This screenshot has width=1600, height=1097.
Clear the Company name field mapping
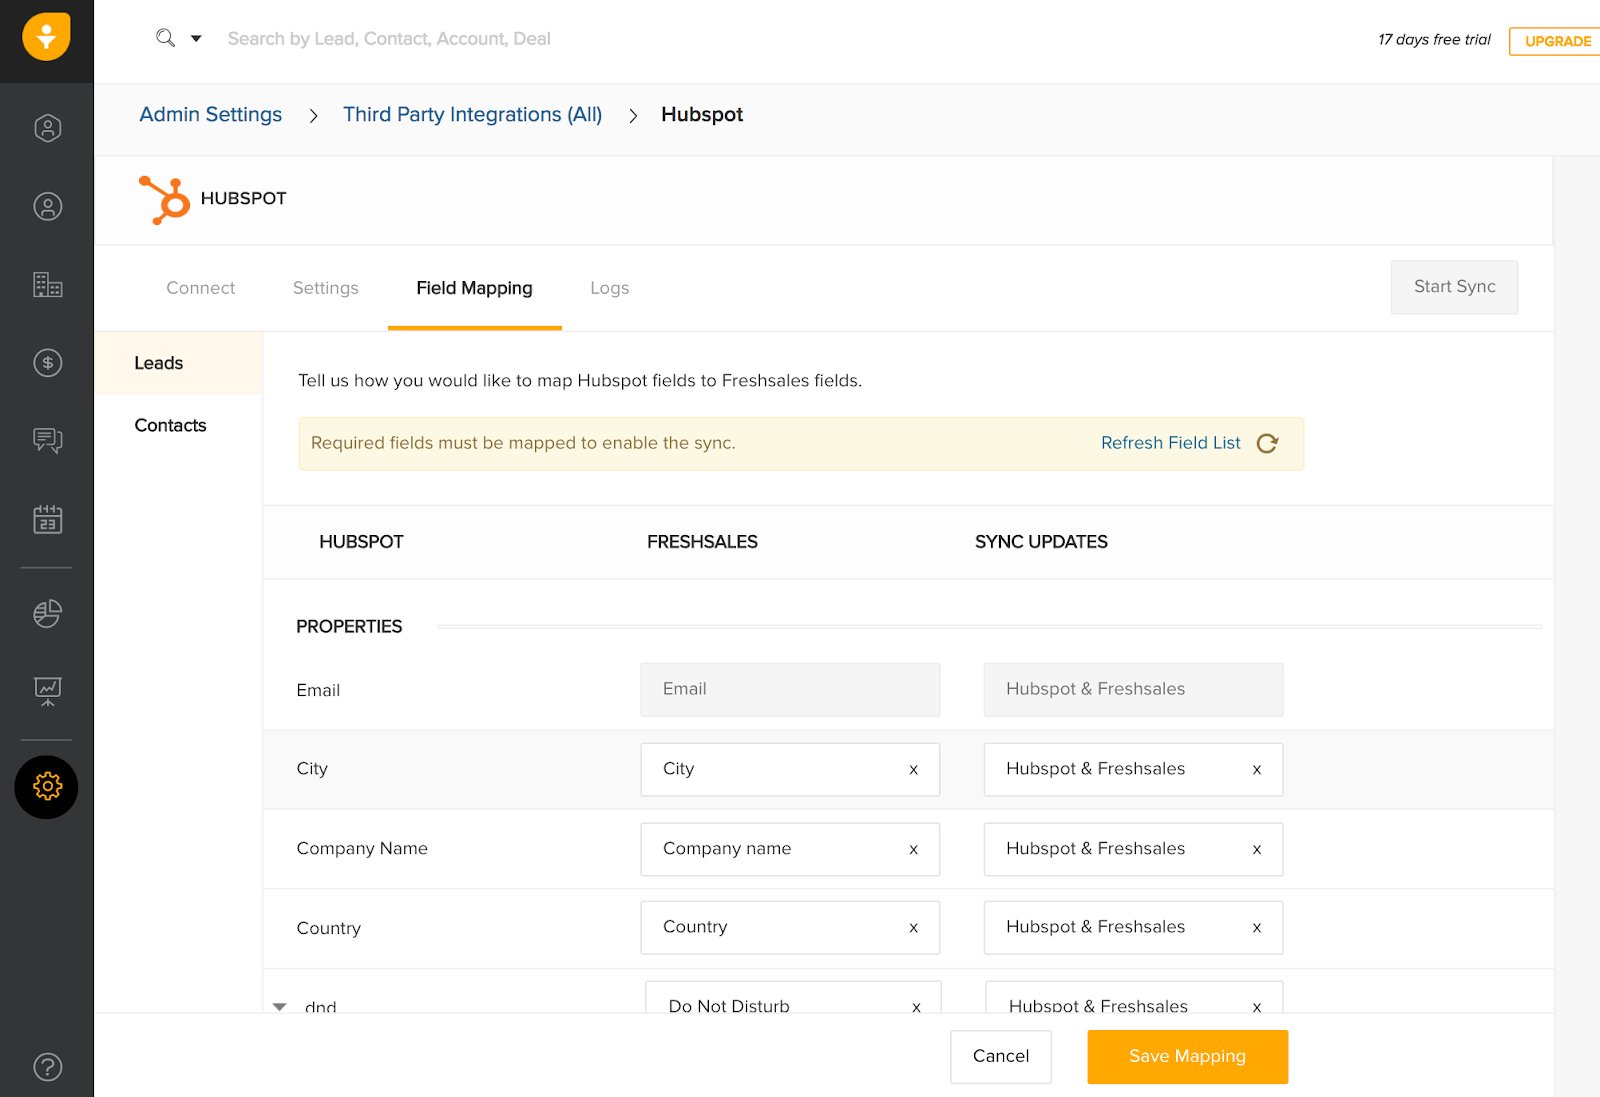(913, 849)
